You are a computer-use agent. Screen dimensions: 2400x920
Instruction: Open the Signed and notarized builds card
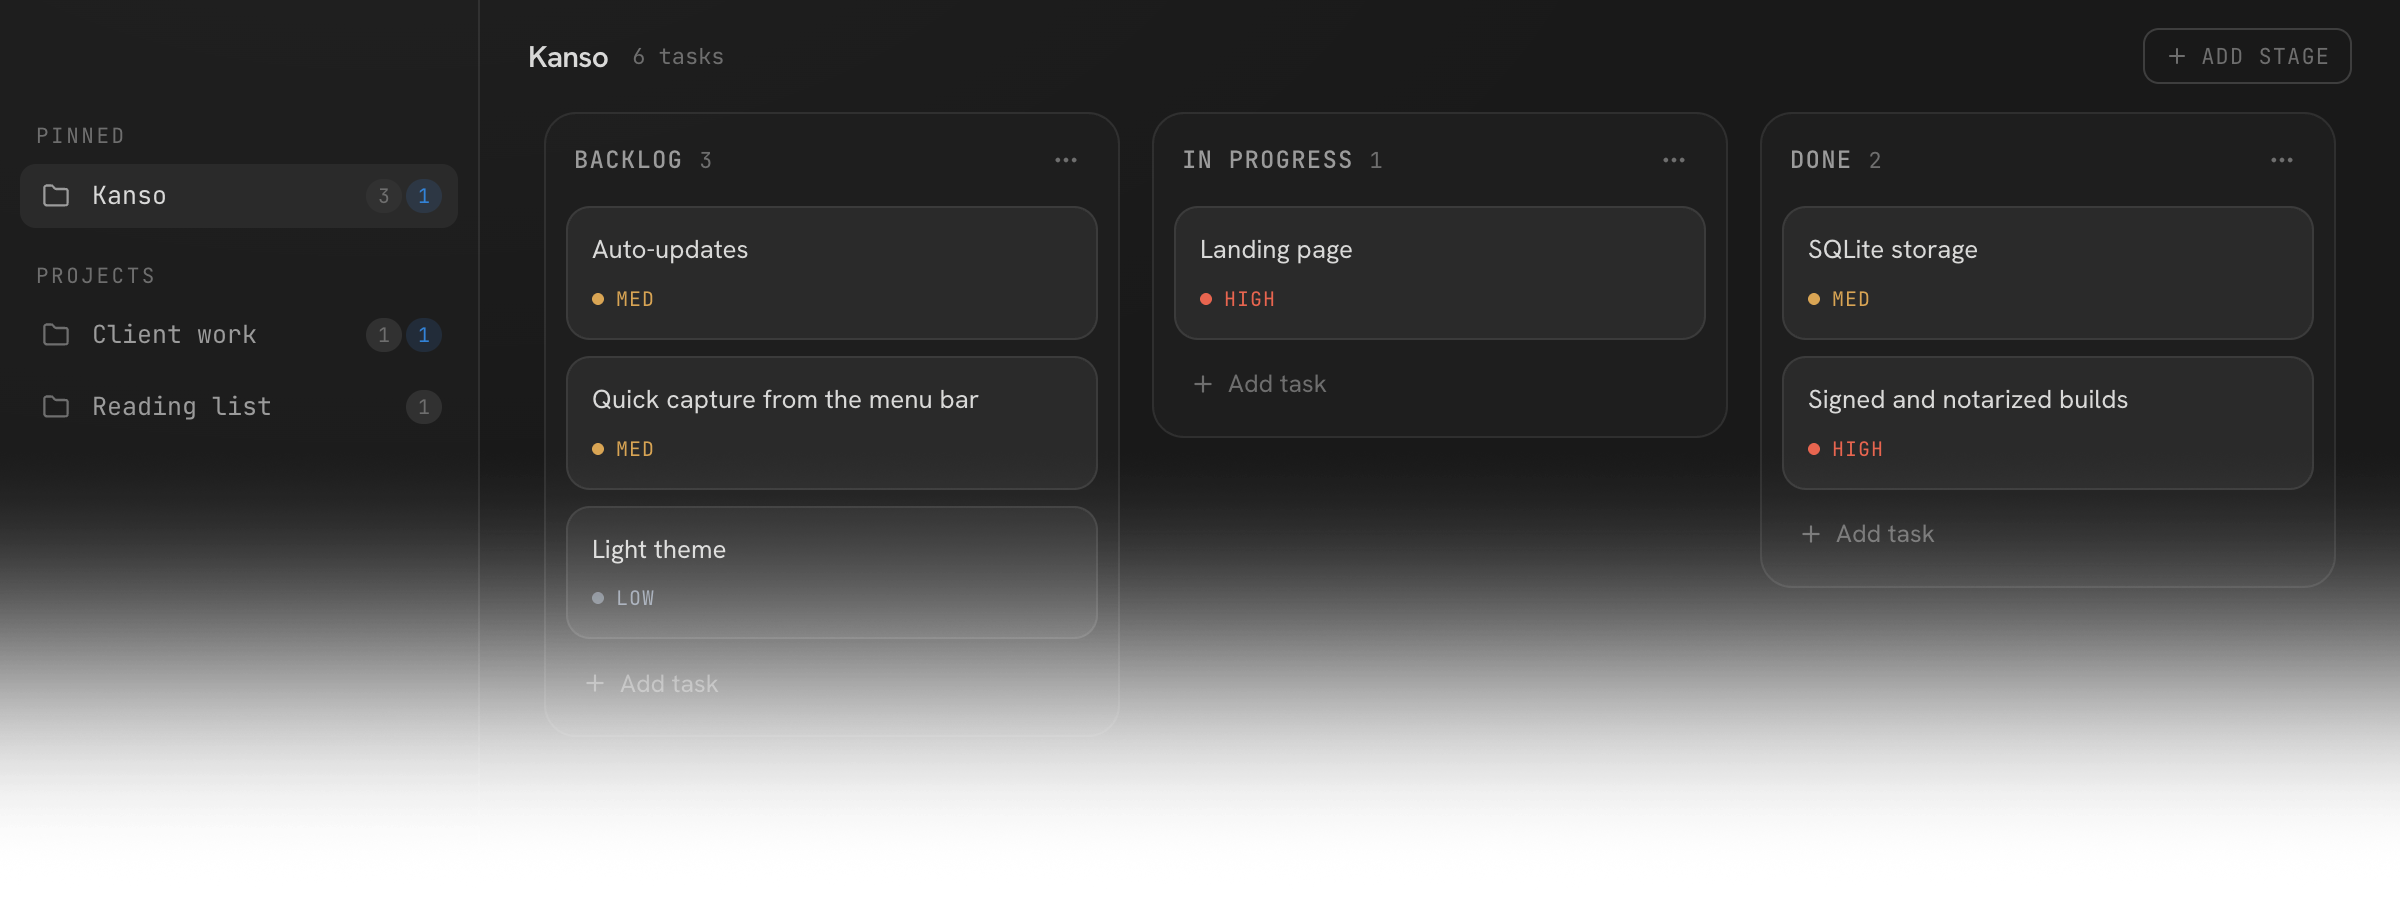2048,423
